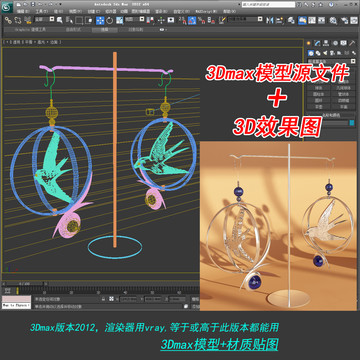The height and width of the screenshot is (360, 360).
Task: Toggle Window/Crossing selection mode
Action: 89,20
